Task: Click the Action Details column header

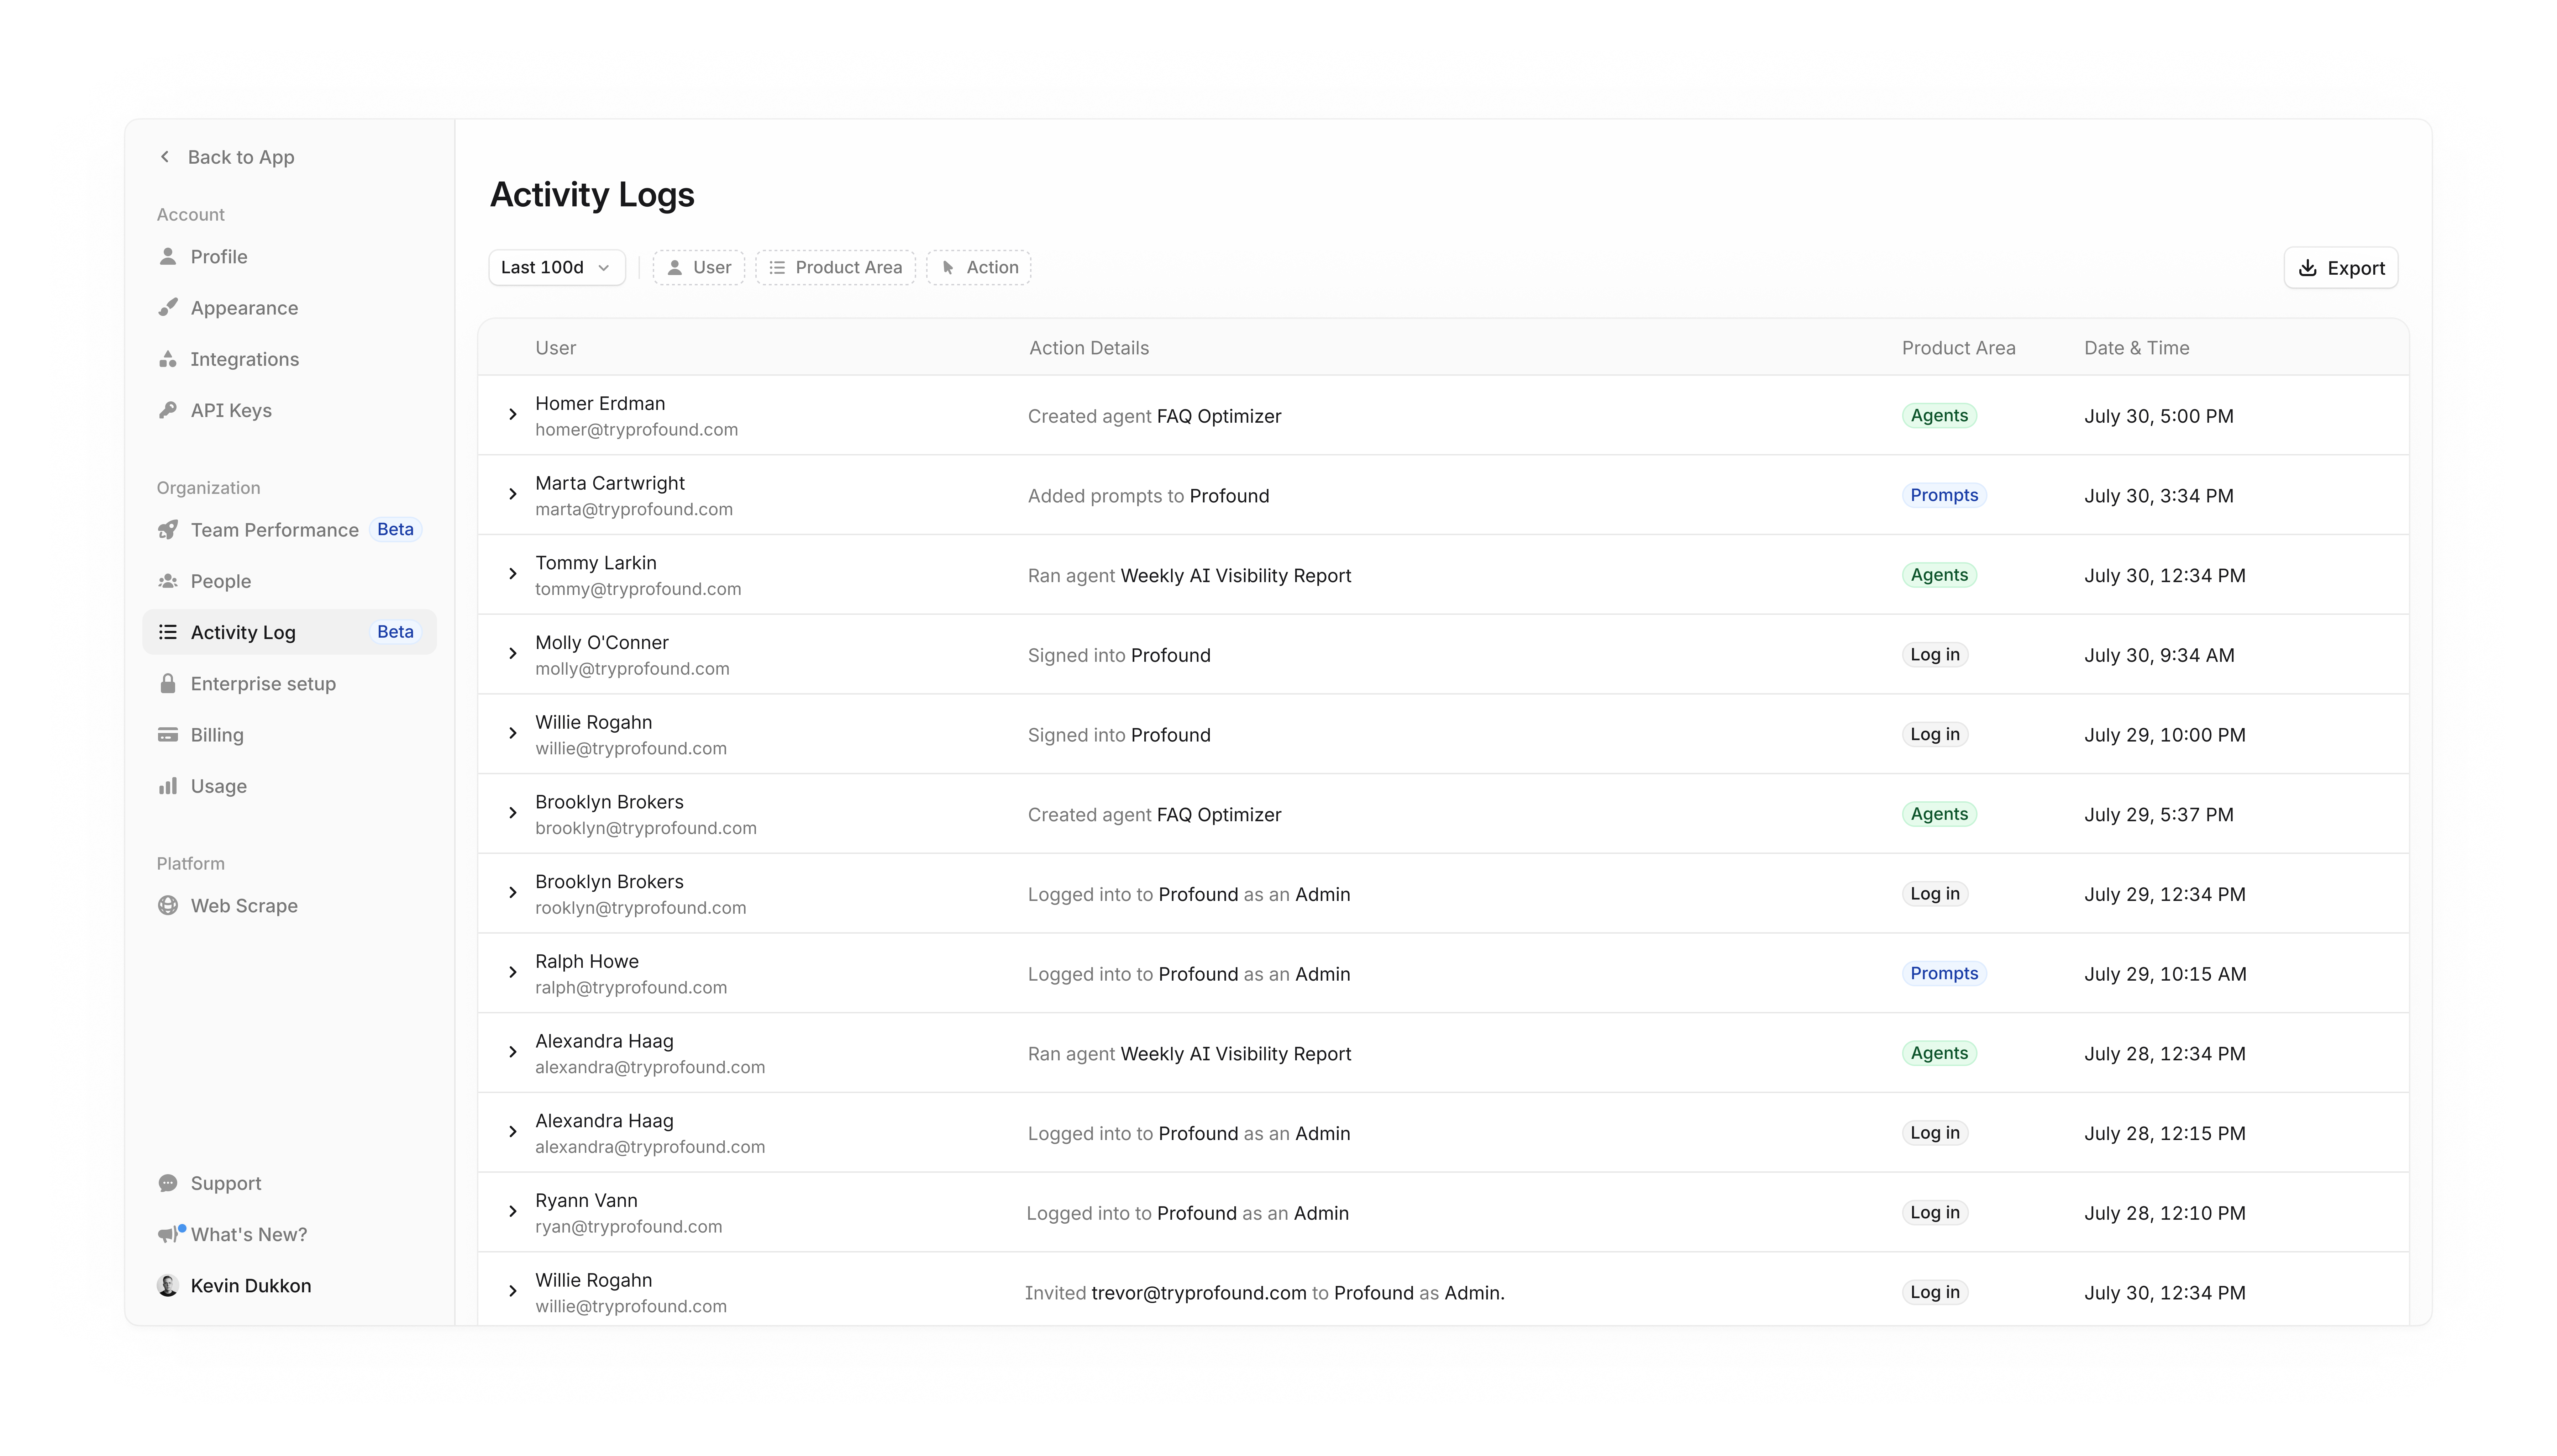Action: click(x=1089, y=348)
